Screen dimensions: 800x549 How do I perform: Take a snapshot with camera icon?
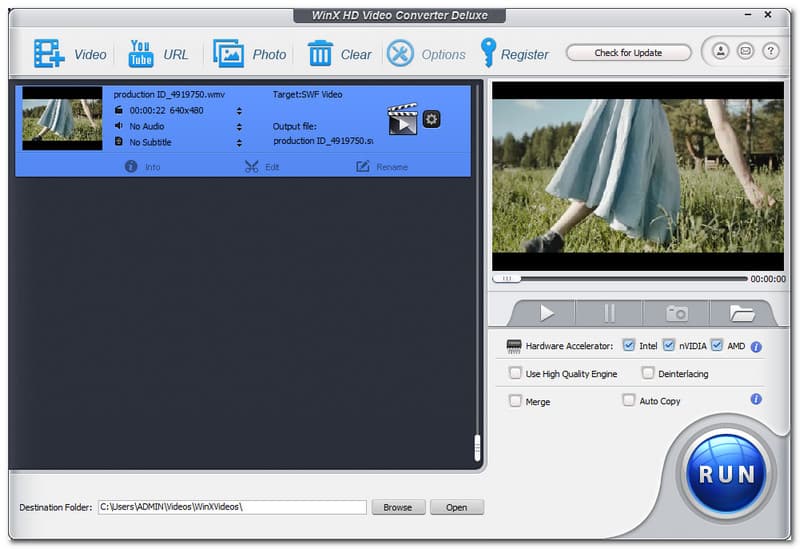(x=677, y=313)
